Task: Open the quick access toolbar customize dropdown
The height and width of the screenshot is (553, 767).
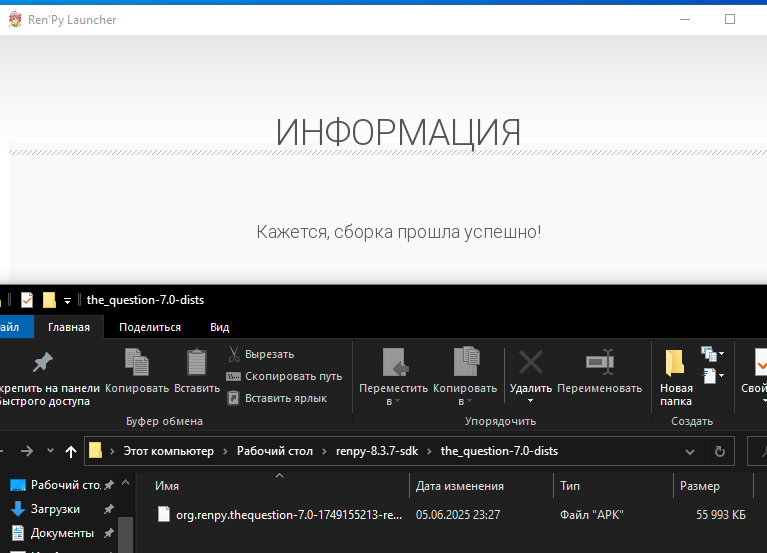Action: (x=68, y=300)
